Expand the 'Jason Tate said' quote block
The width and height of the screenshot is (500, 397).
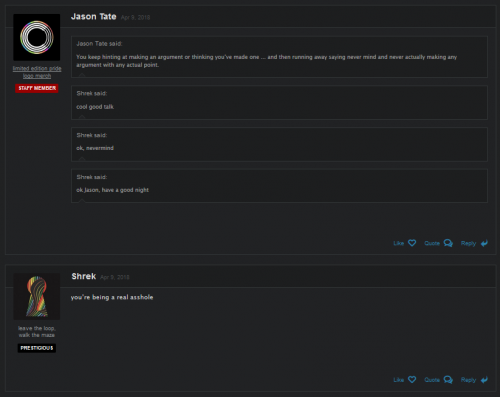(279, 57)
